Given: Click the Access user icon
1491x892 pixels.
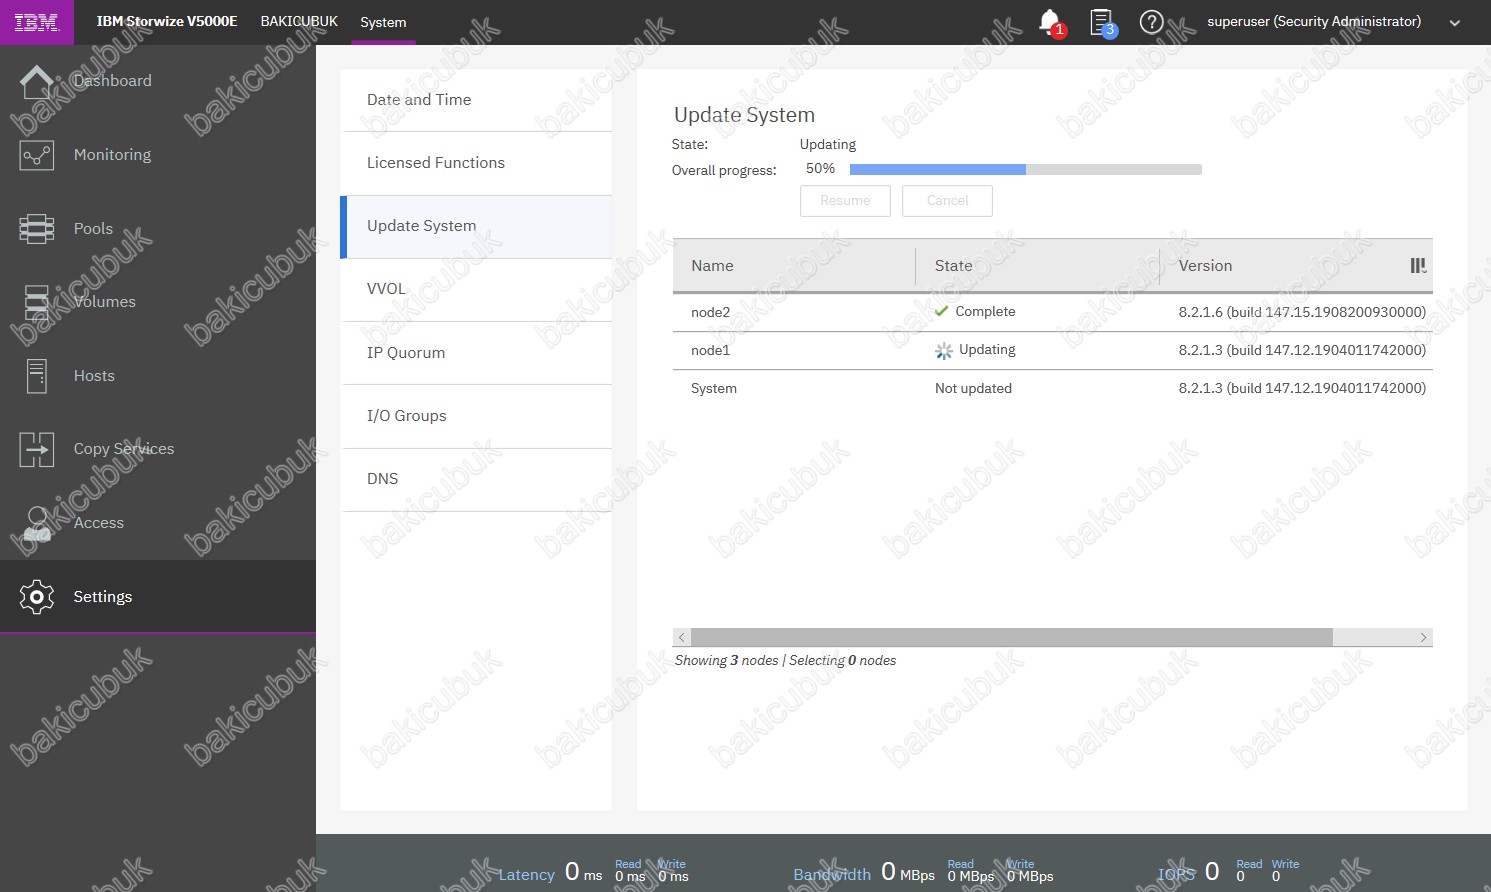Looking at the screenshot, I should point(37,523).
